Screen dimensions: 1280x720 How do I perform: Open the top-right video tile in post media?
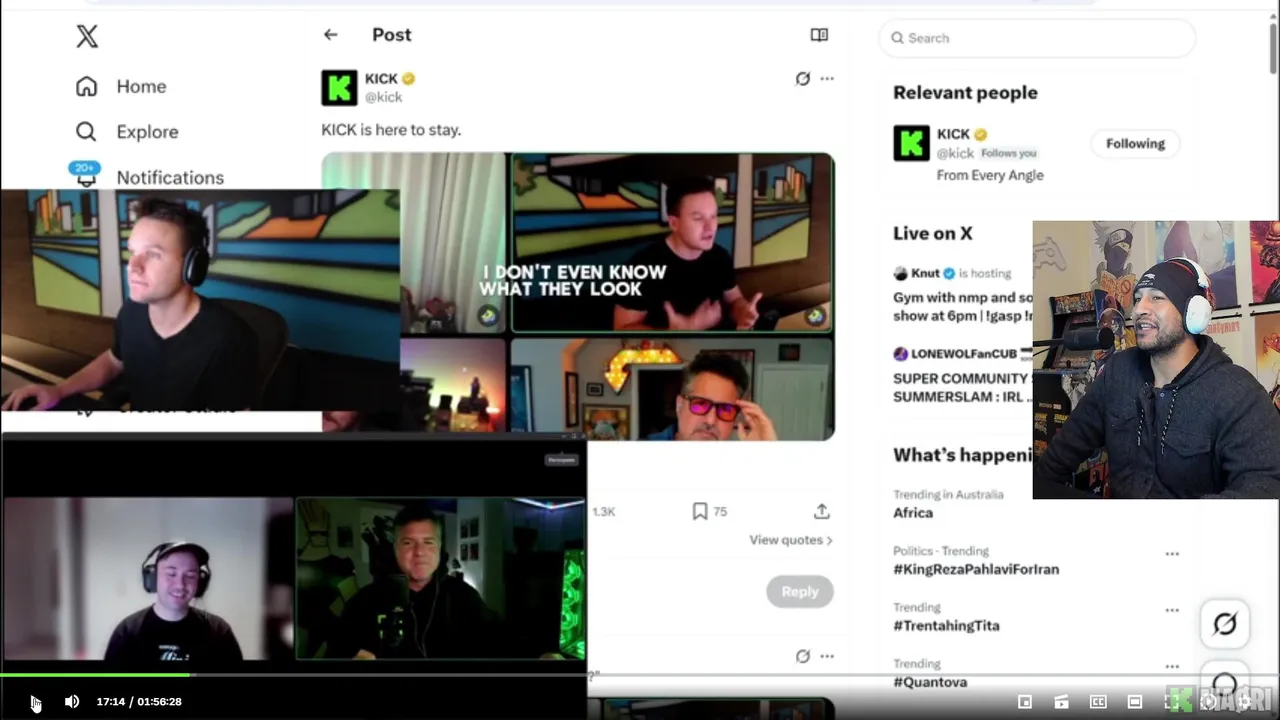[x=672, y=242]
